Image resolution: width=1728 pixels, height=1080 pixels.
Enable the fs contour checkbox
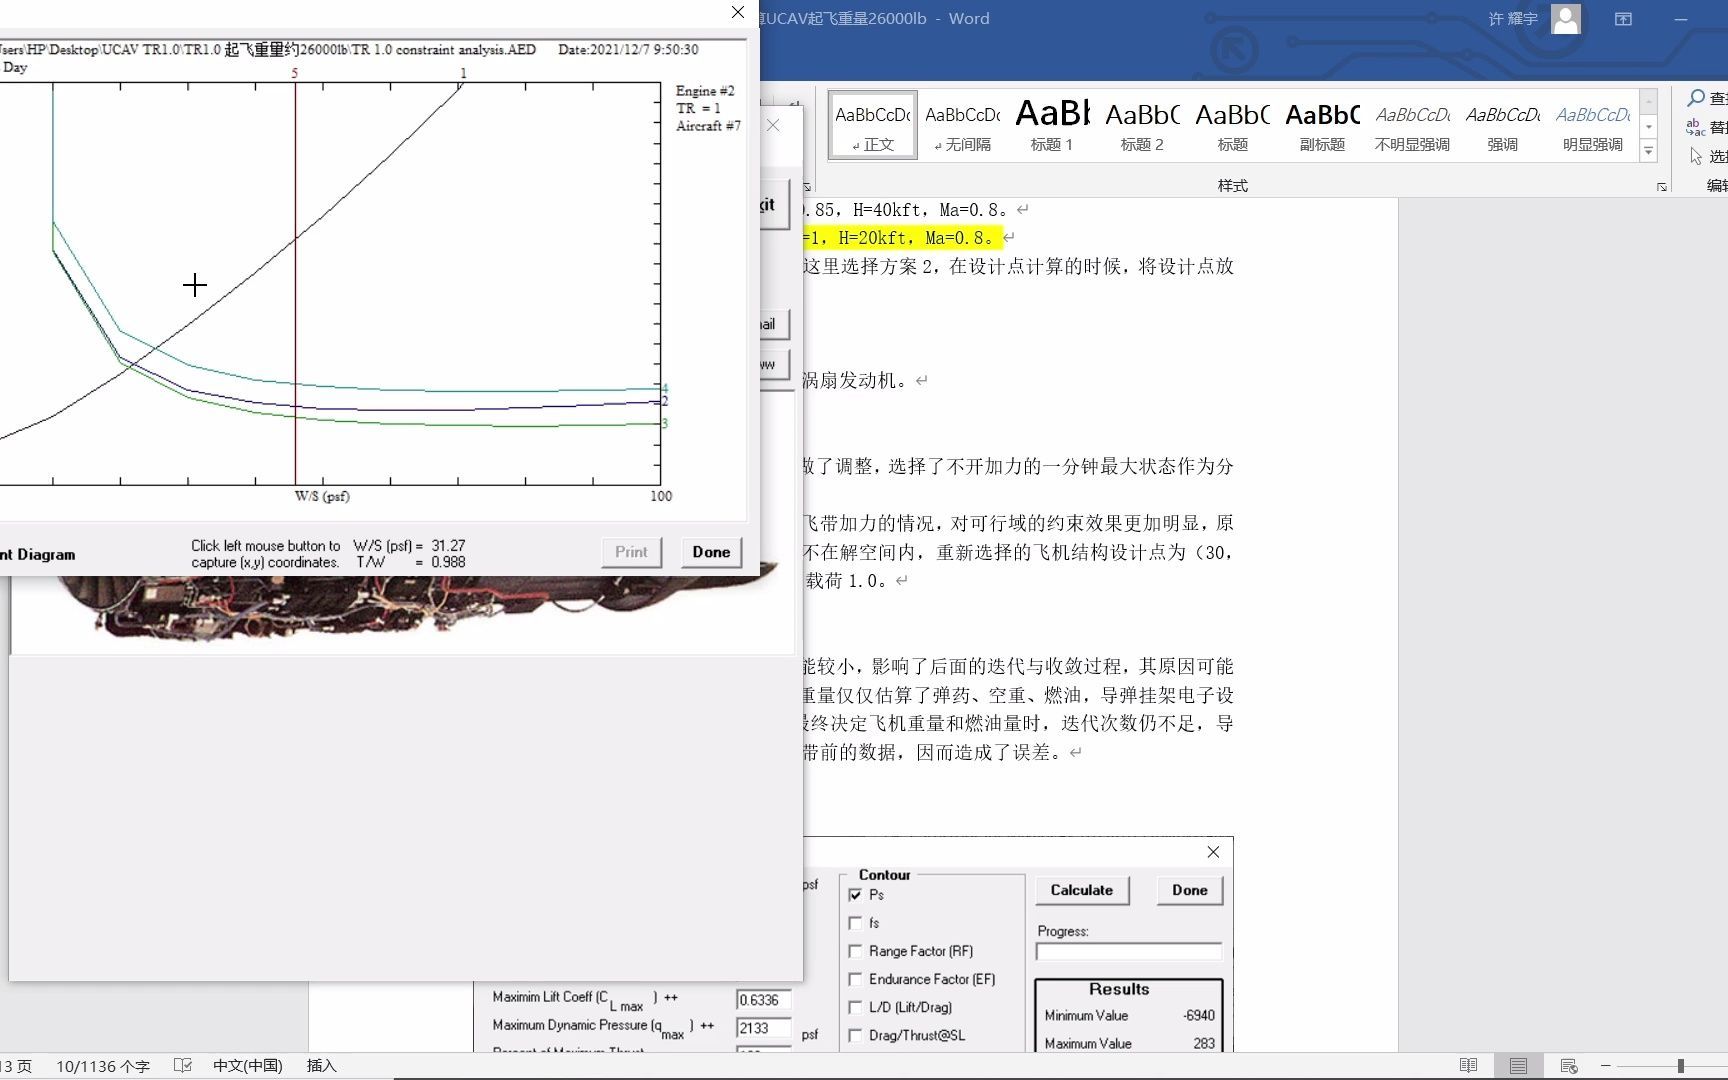(855, 923)
